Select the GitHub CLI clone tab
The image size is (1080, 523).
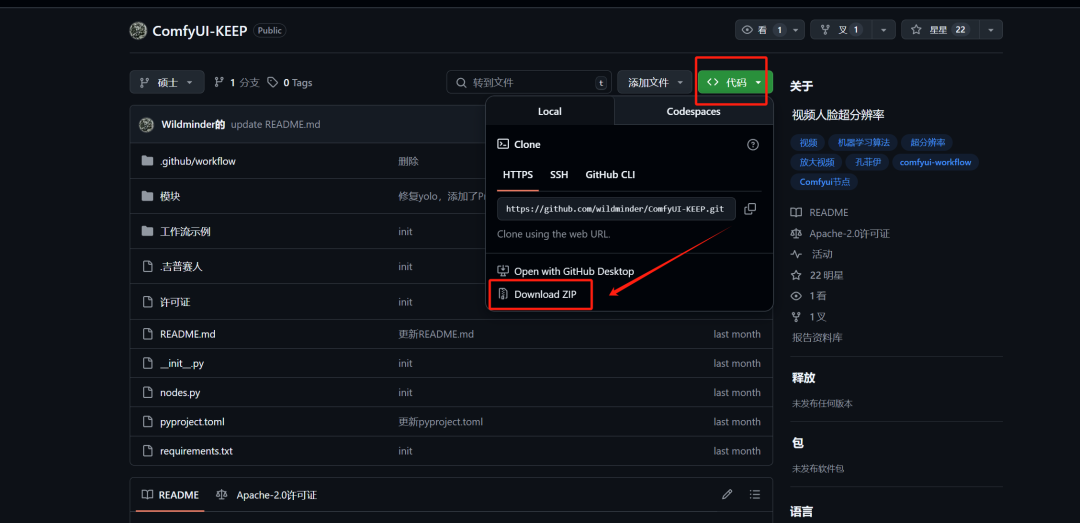pos(610,174)
